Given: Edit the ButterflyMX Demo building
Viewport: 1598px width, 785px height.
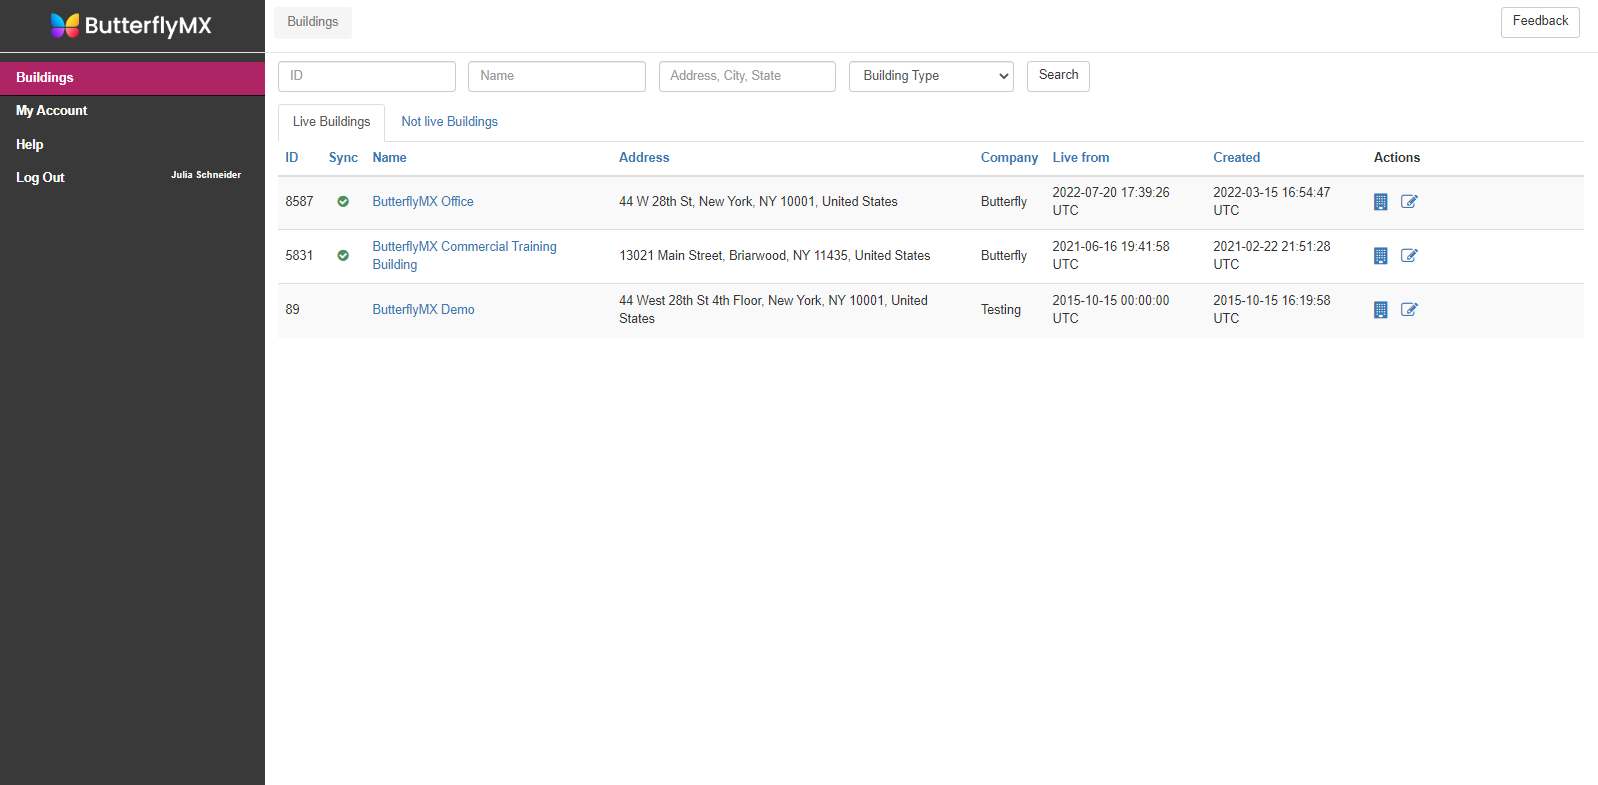Looking at the screenshot, I should [x=1409, y=310].
